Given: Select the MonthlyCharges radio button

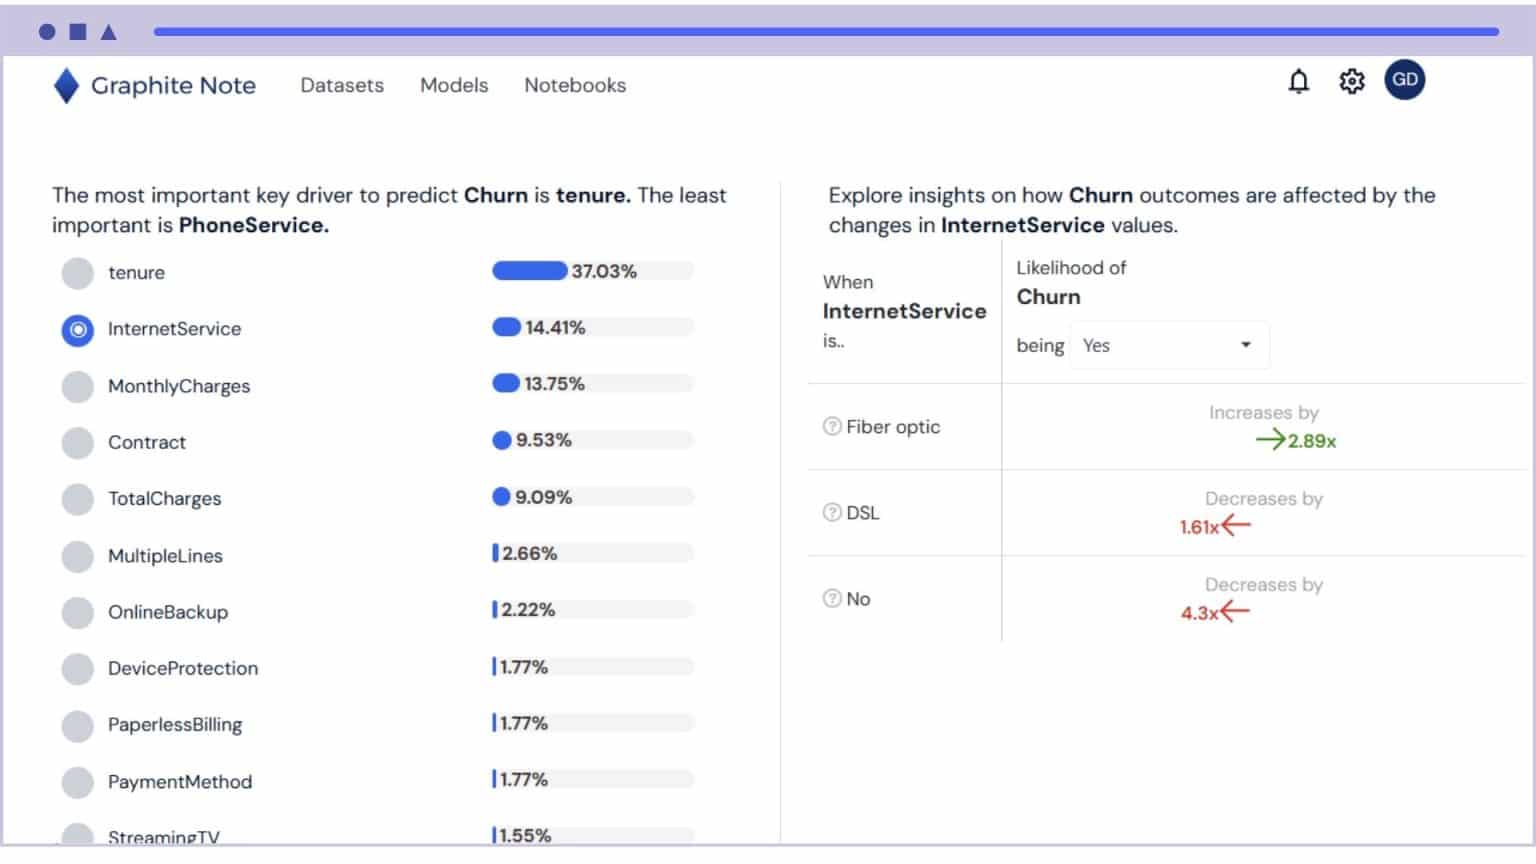Looking at the screenshot, I should pyautogui.click(x=77, y=387).
